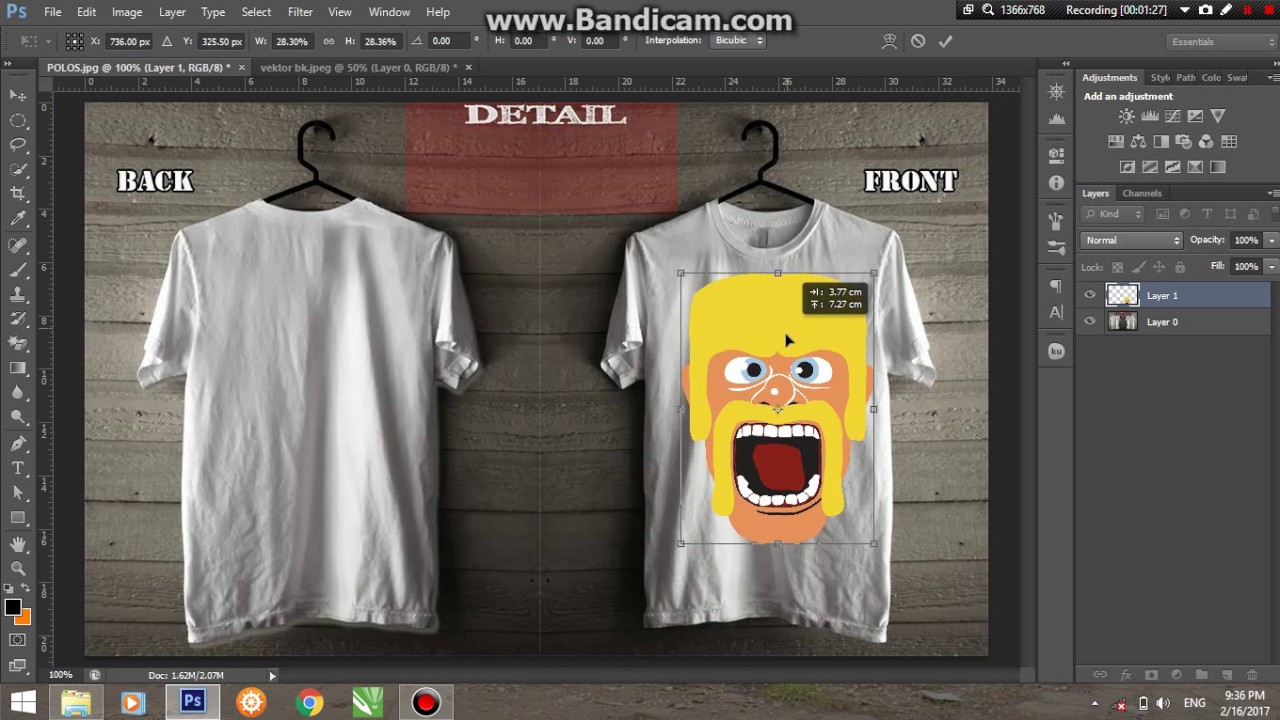Toggle lock transparent pixels
Viewport: 1280px width, 720px height.
[x=1118, y=267]
